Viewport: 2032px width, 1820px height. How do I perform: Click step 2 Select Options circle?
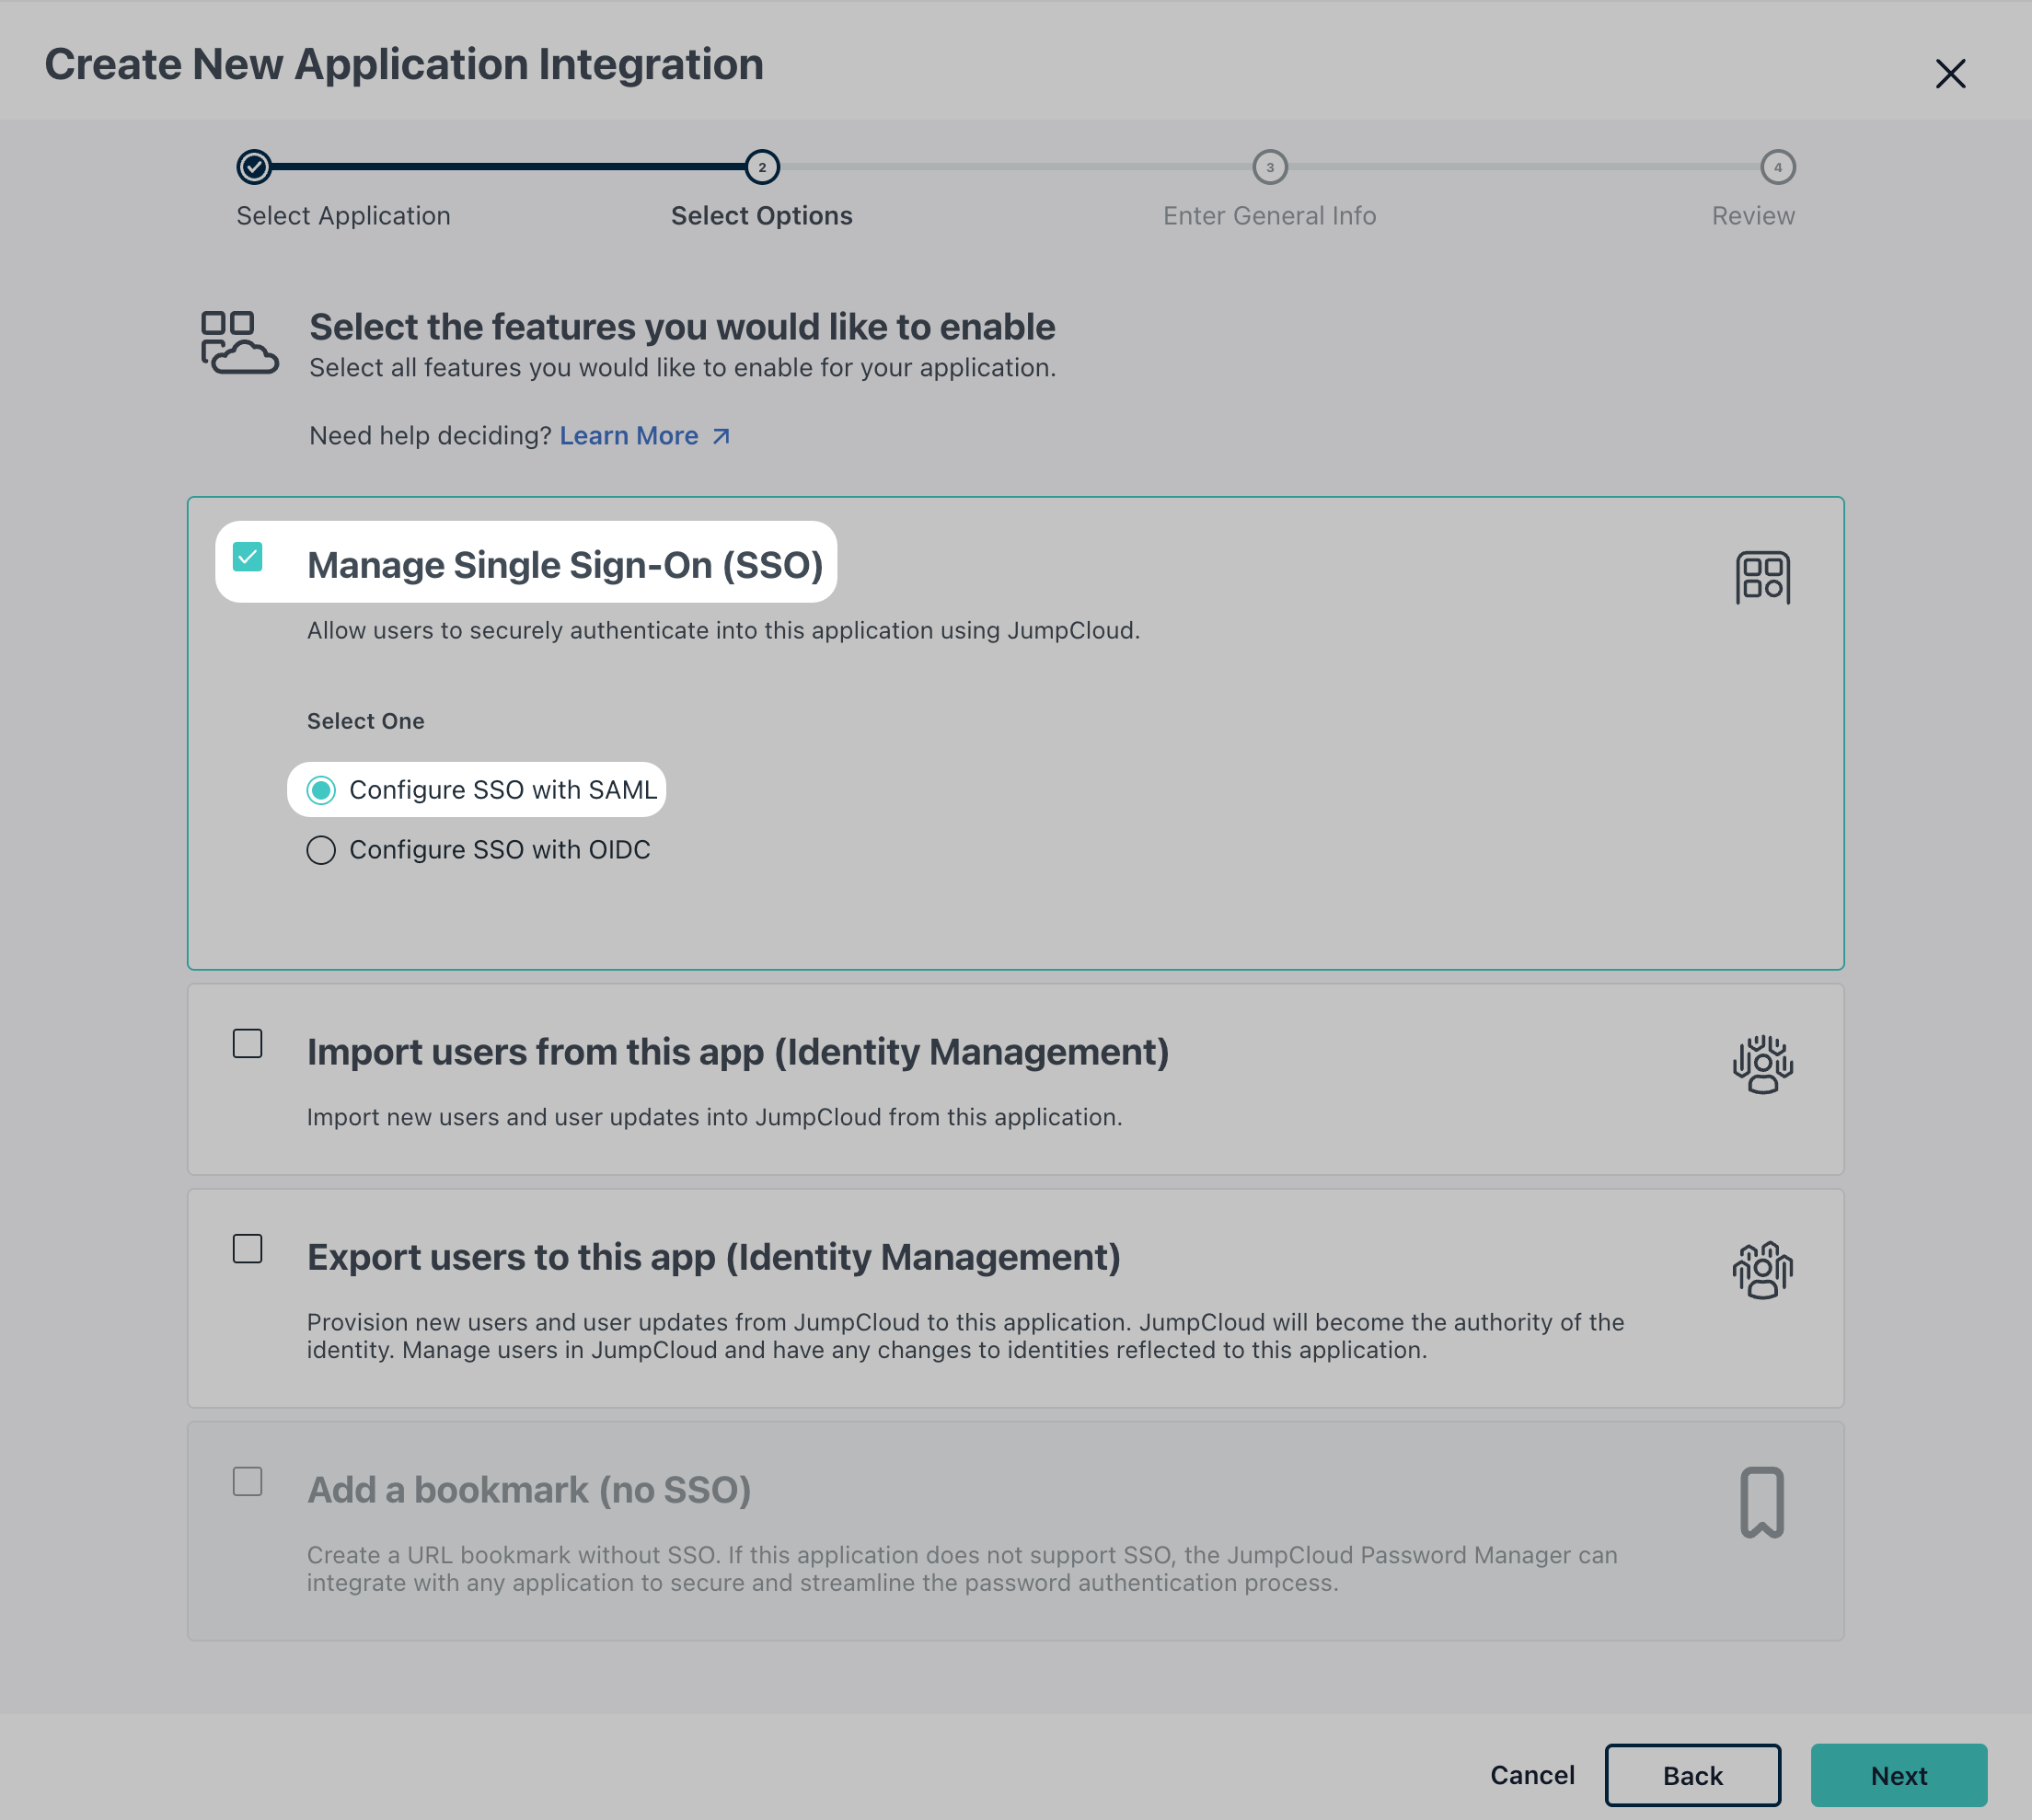click(762, 167)
